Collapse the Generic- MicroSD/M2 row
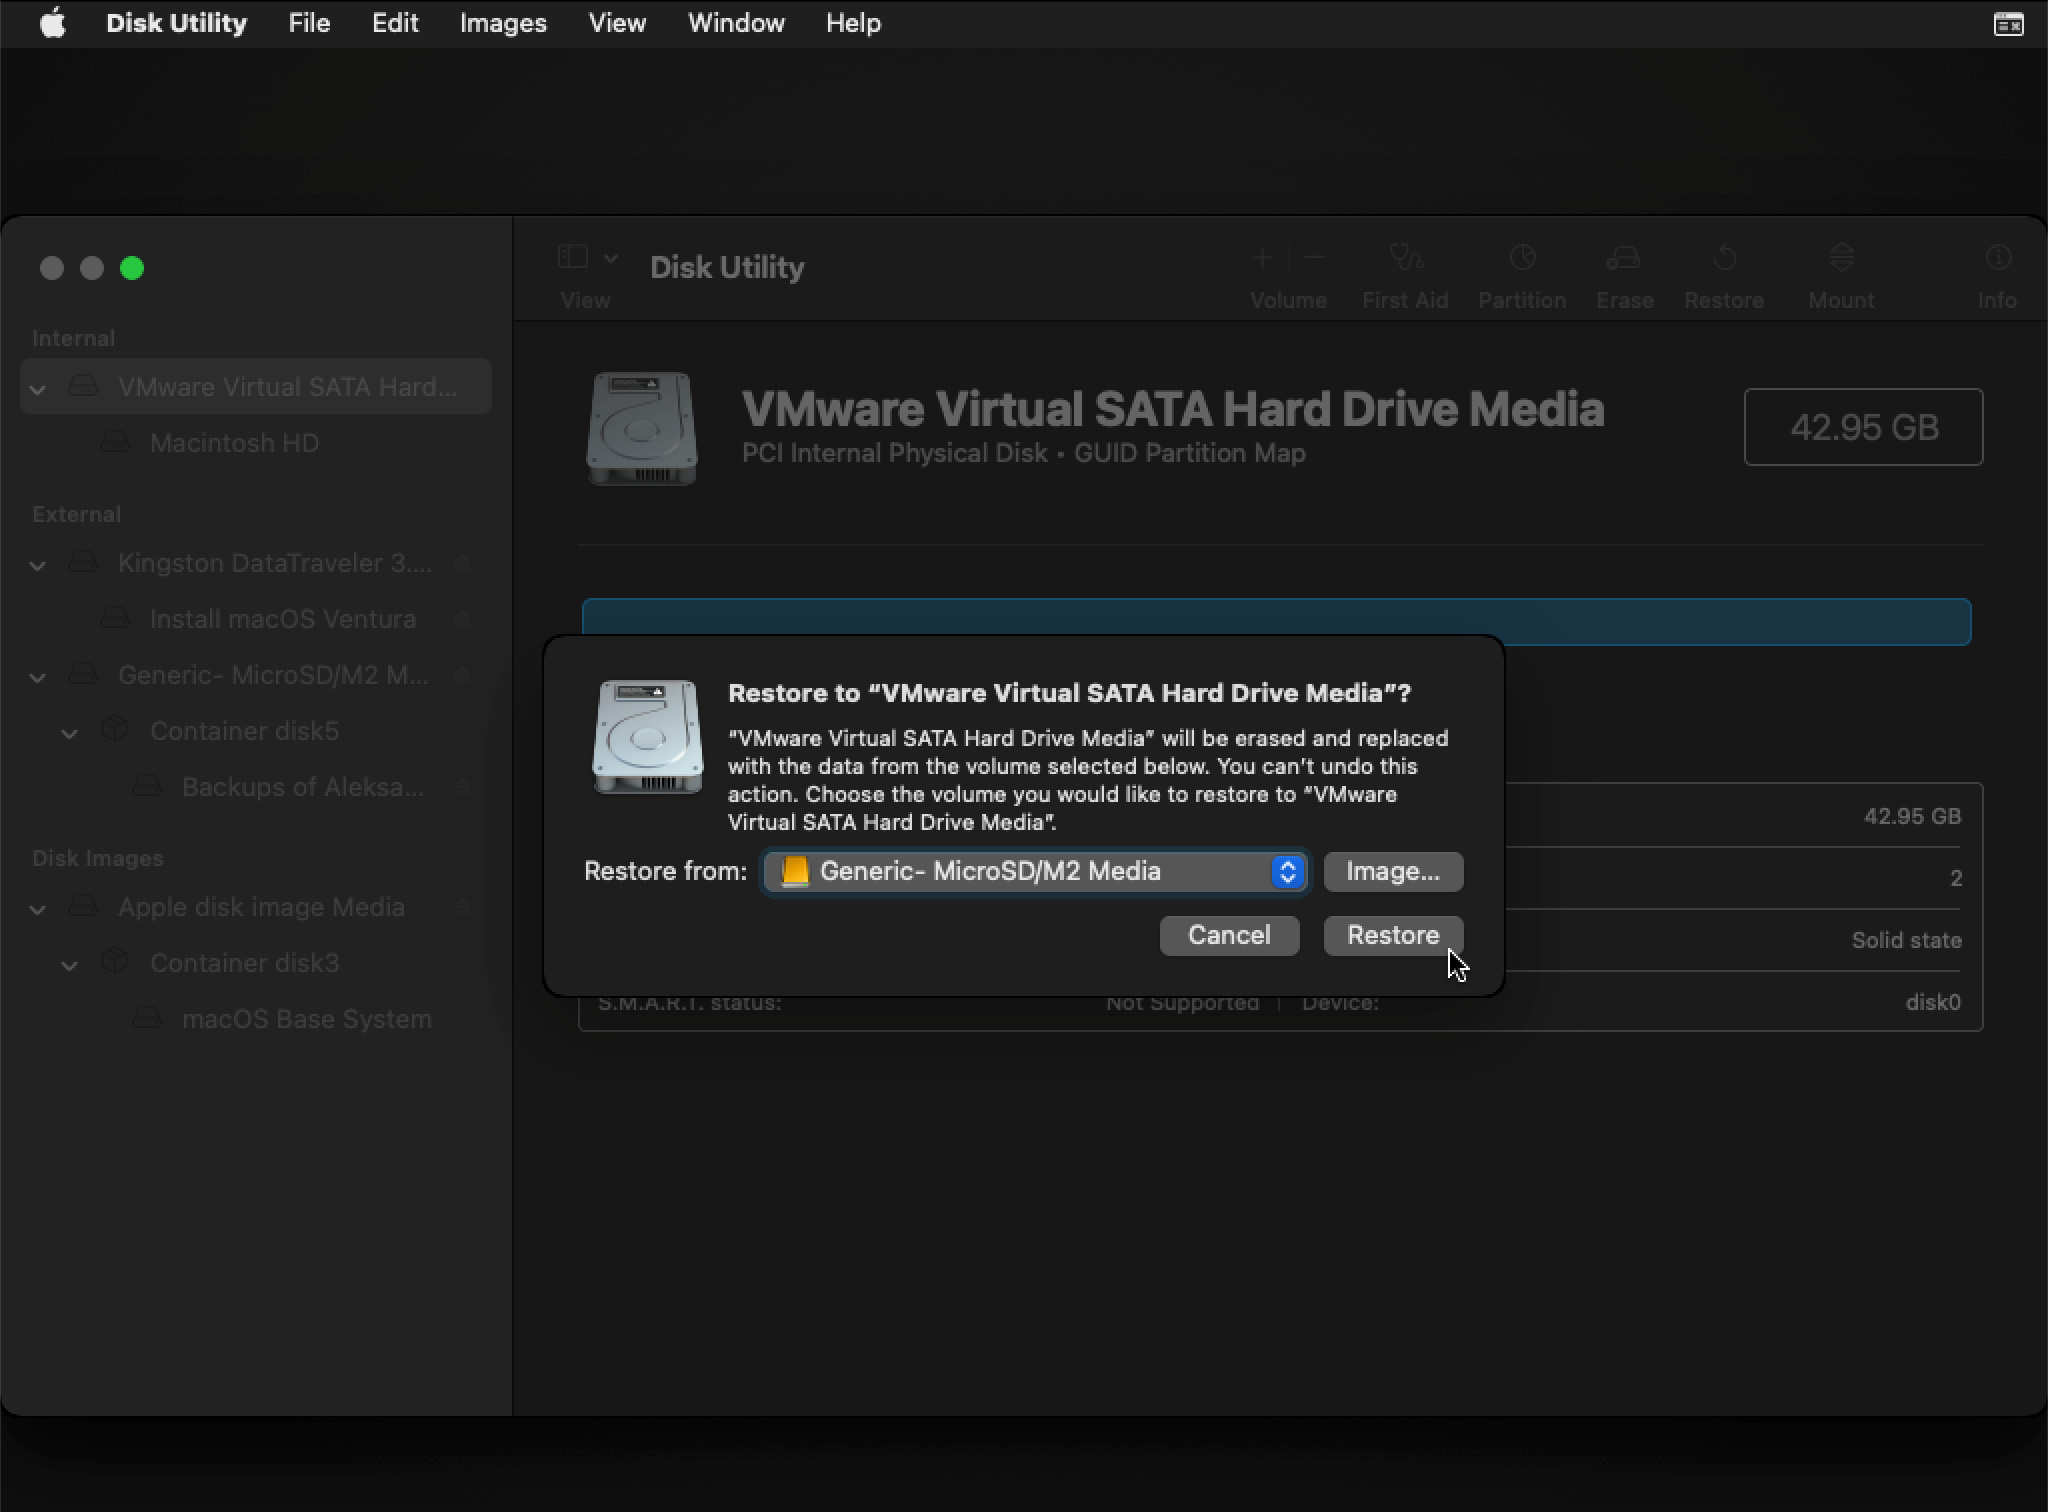 point(38,677)
